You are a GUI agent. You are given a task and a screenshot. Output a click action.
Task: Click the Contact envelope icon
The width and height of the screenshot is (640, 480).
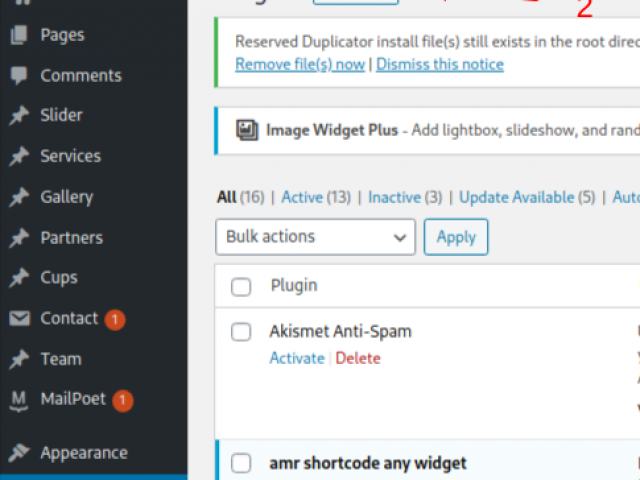[x=19, y=319]
